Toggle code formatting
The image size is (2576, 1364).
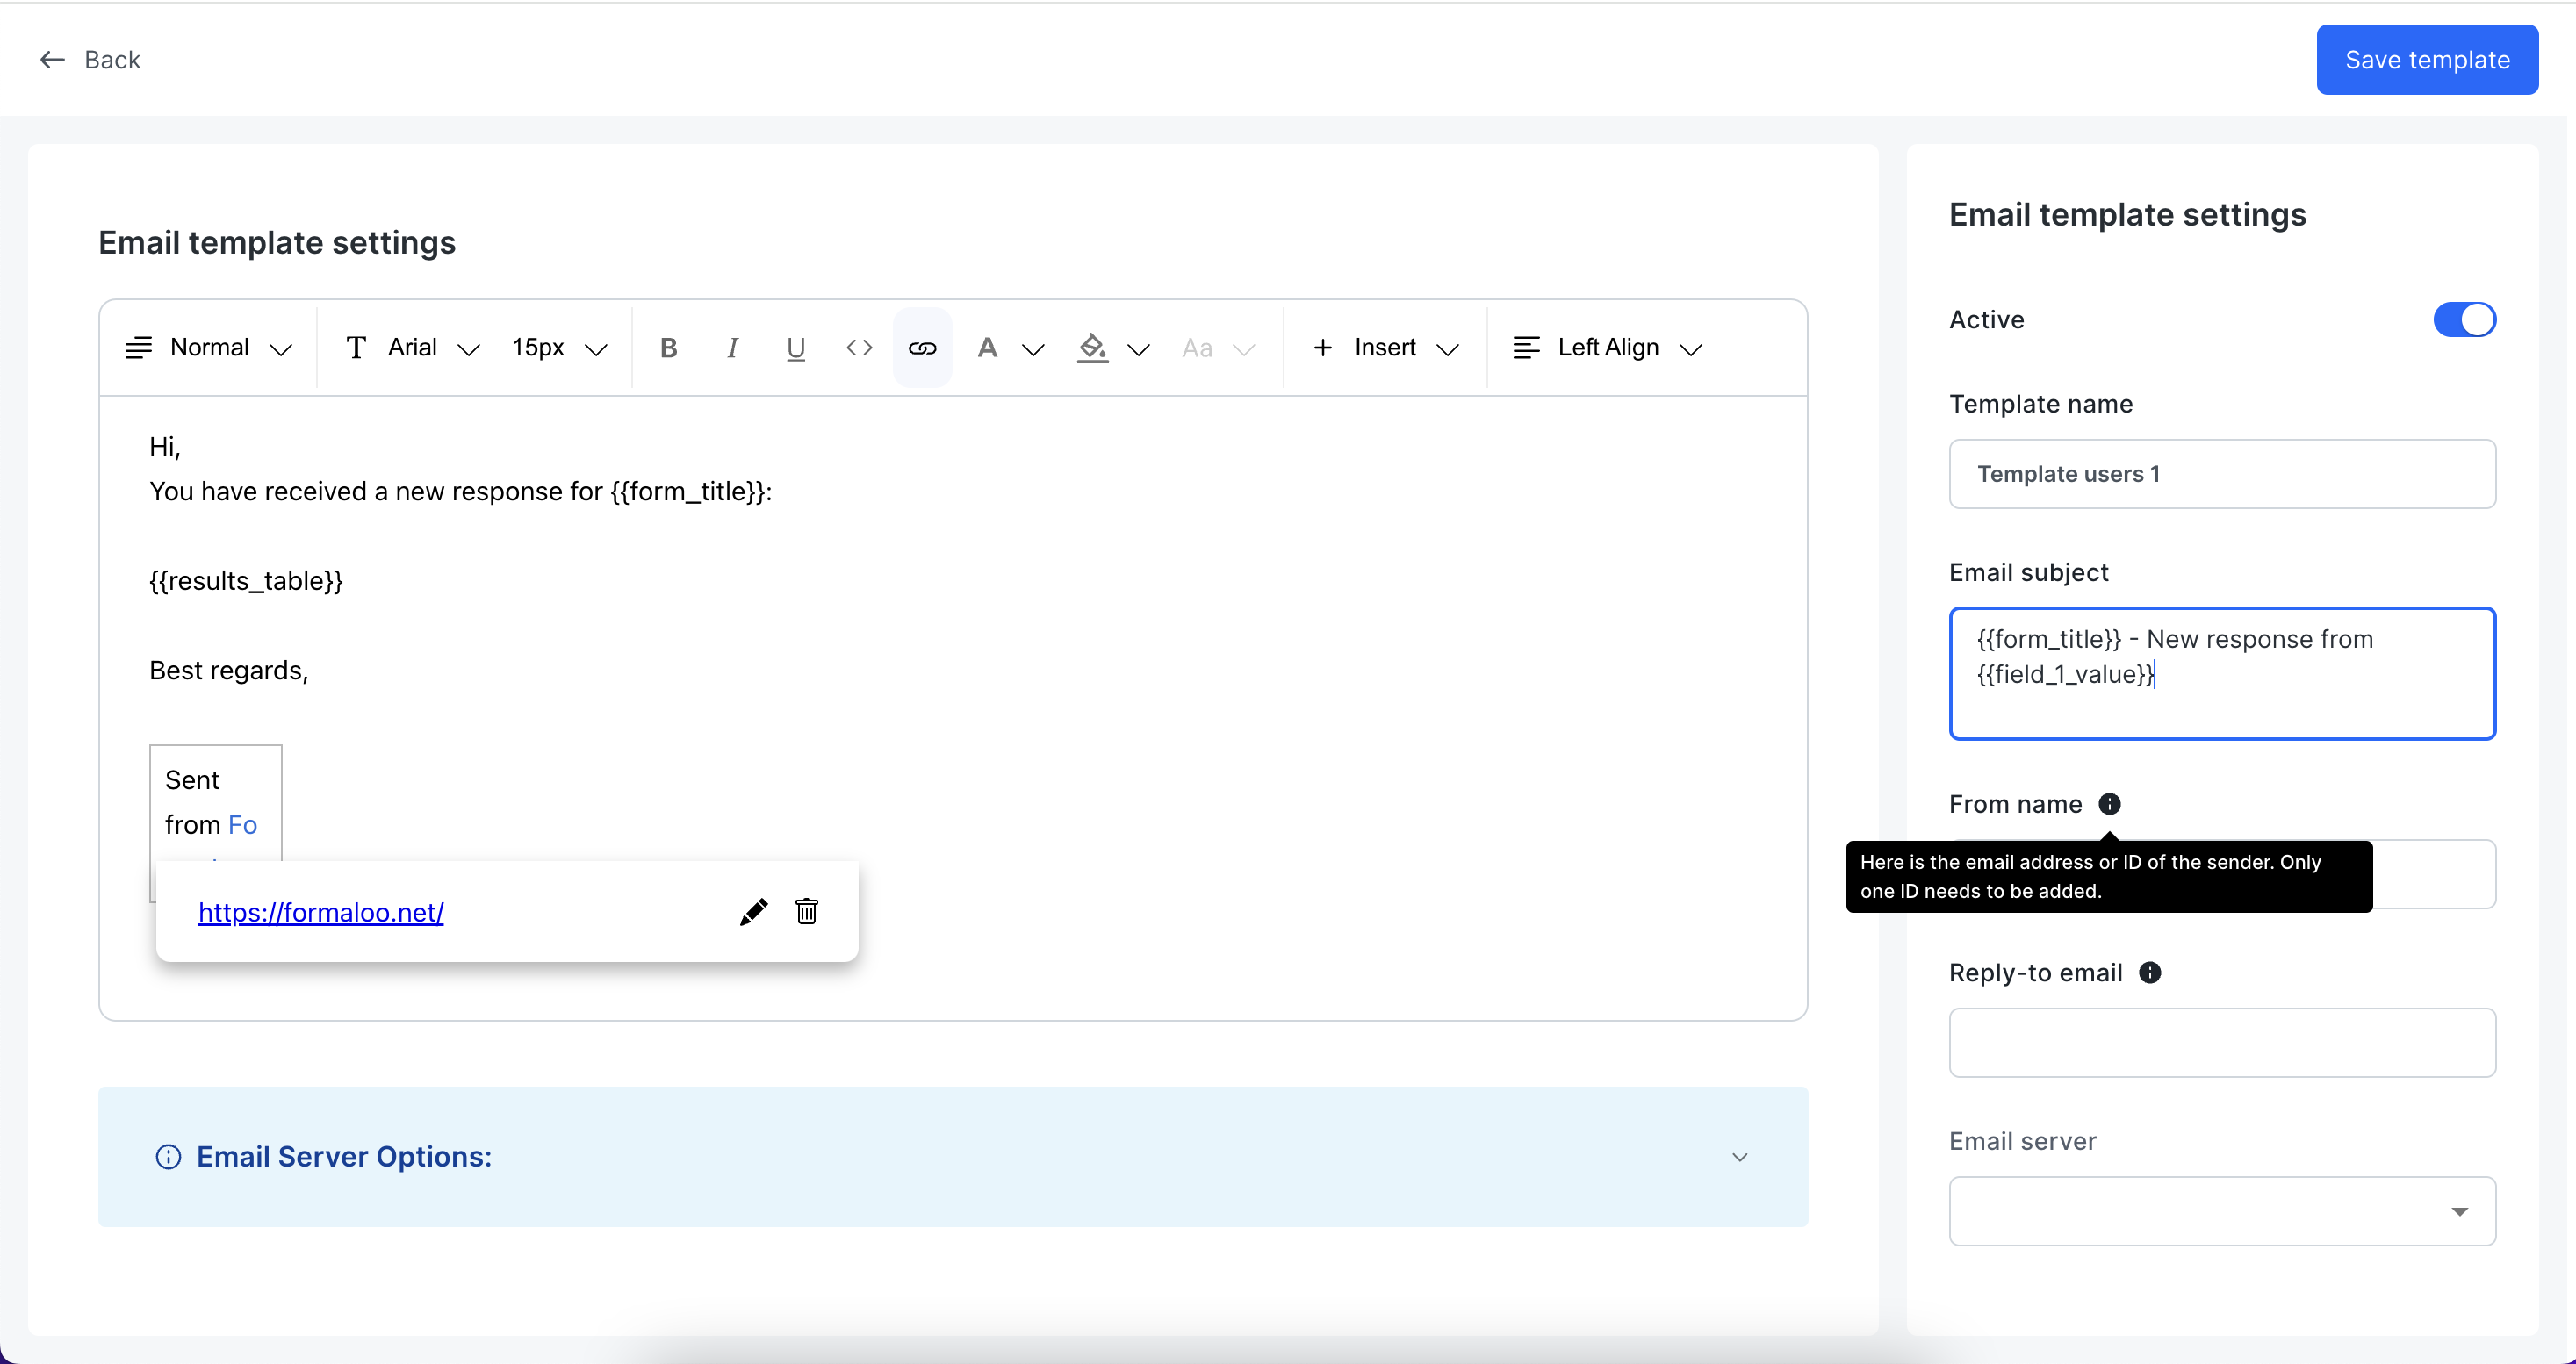[x=859, y=347]
